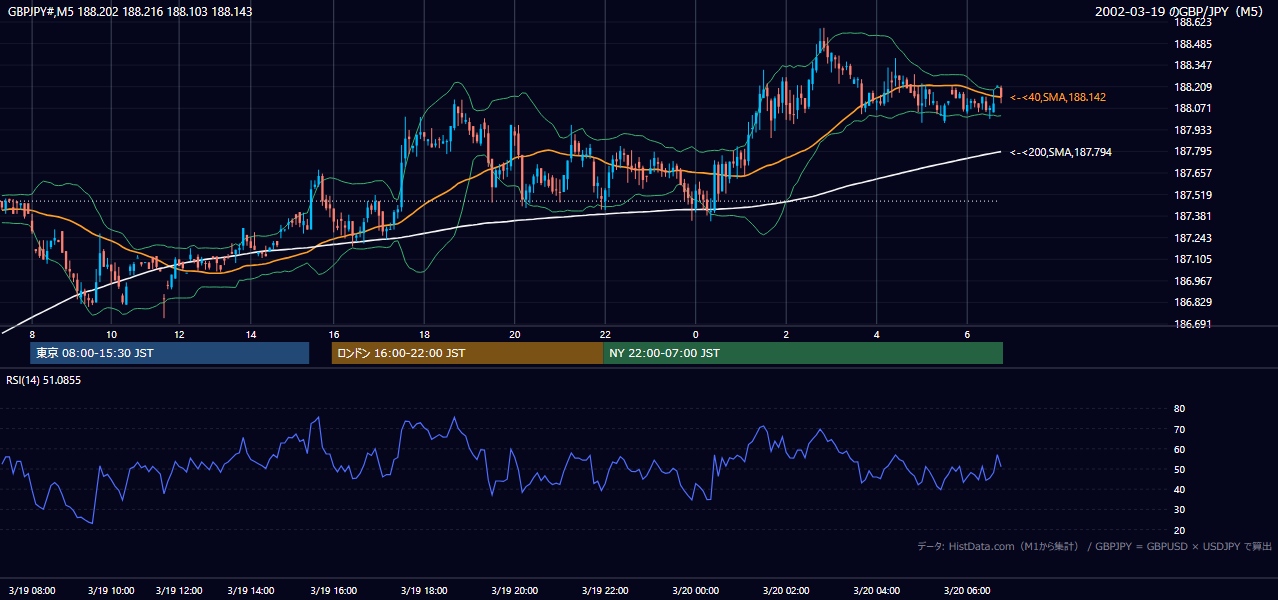Click the 3/19 14:00 timestamp on bottom axis
This screenshot has height=600, width=1278.
coord(252,591)
